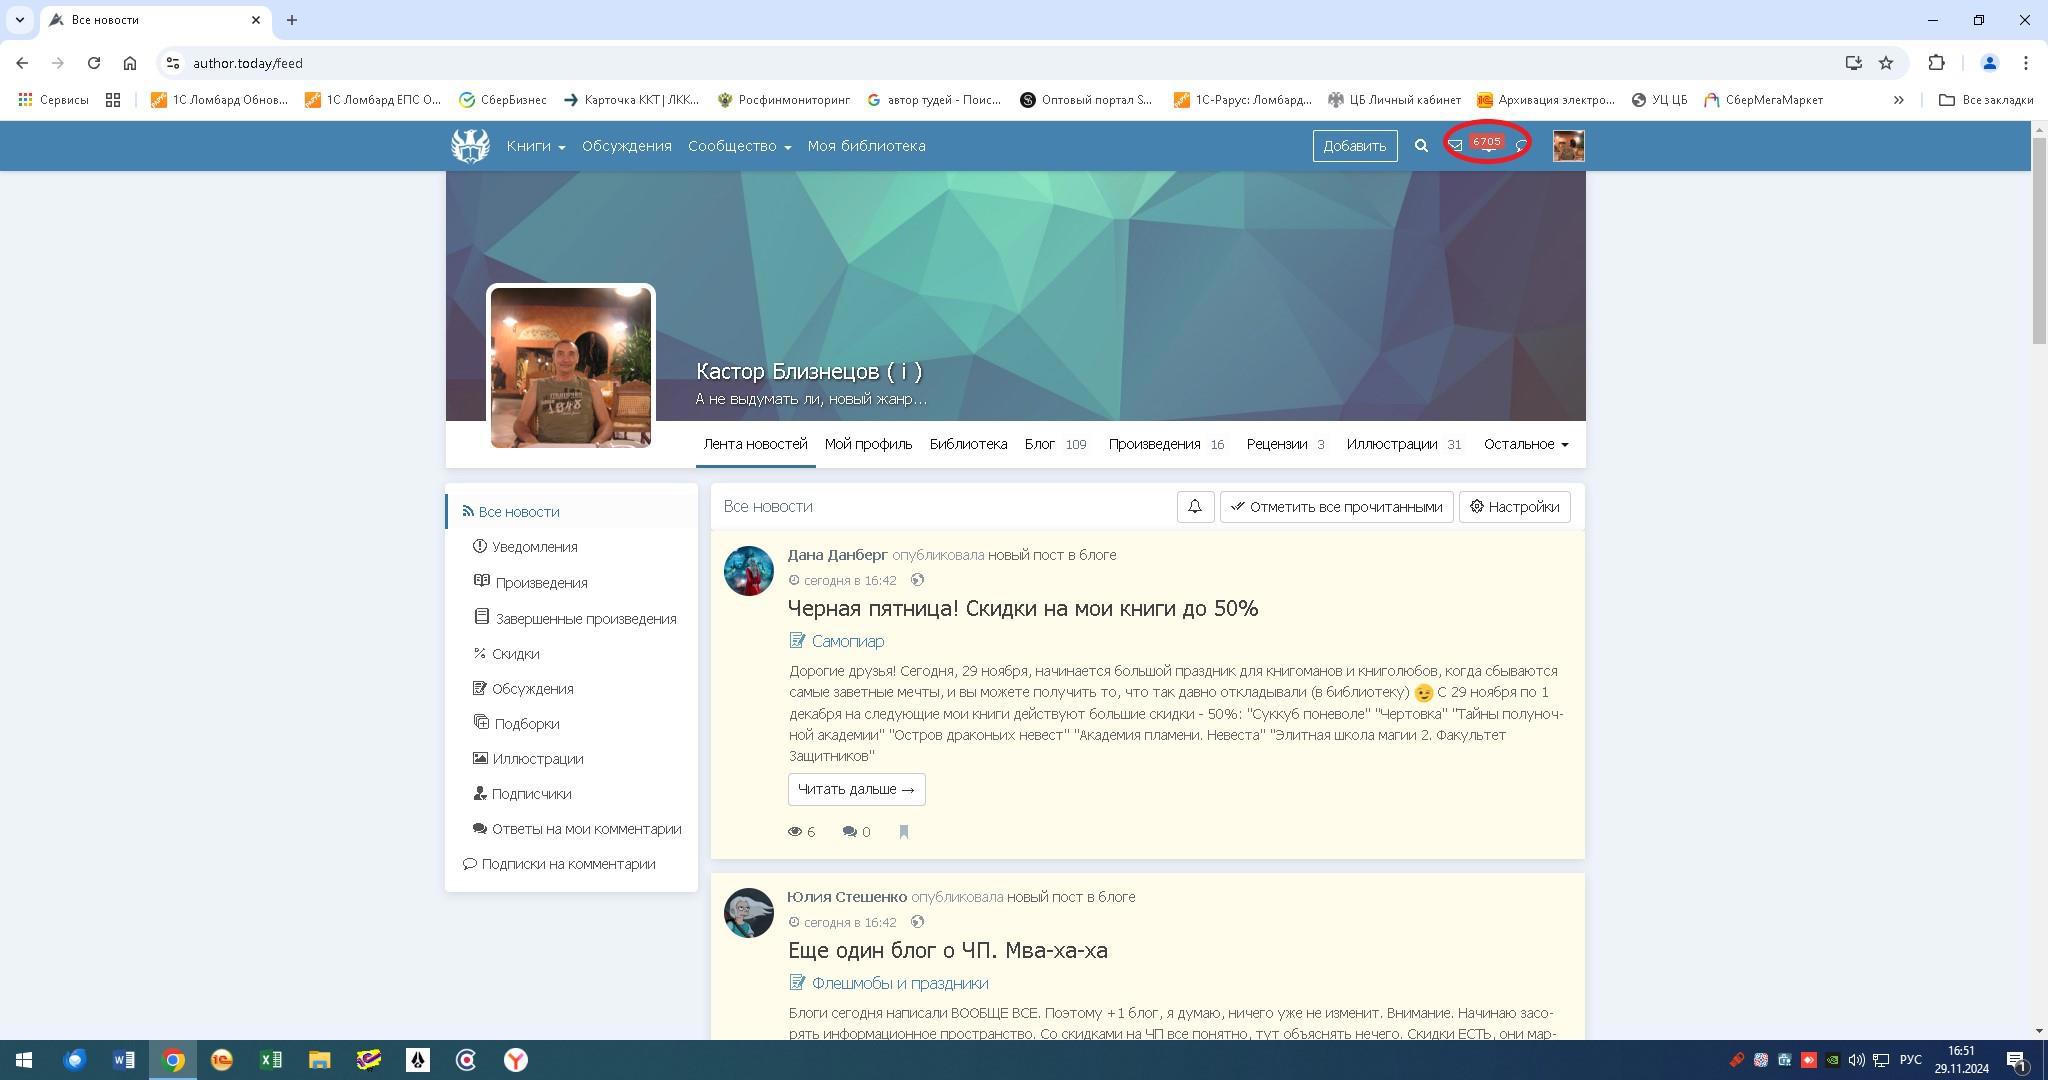The image size is (2048, 1080).
Task: Select Скидки in the feed sidebar
Action: tap(515, 654)
